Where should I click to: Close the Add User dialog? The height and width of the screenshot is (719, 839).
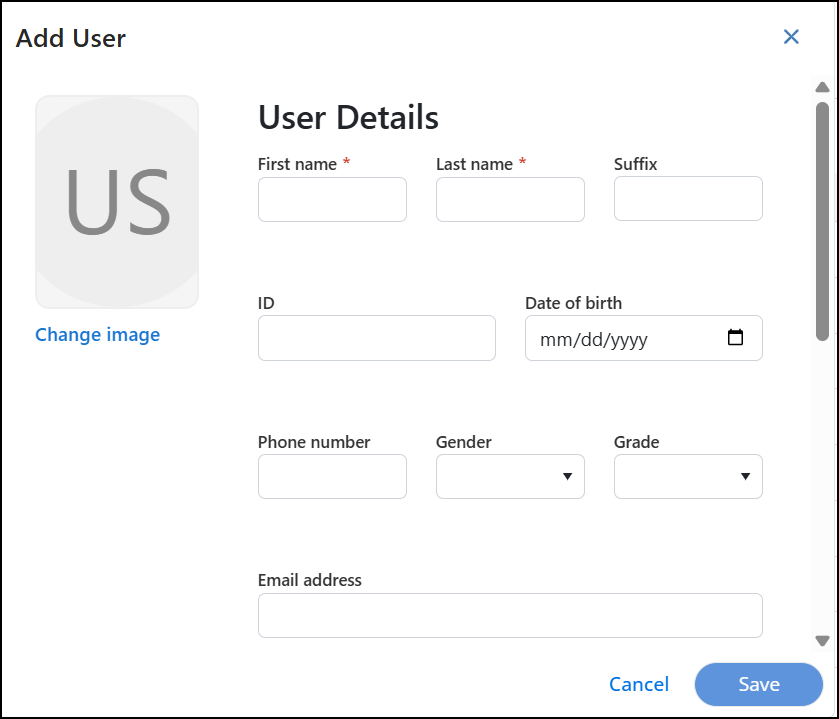[x=791, y=37]
